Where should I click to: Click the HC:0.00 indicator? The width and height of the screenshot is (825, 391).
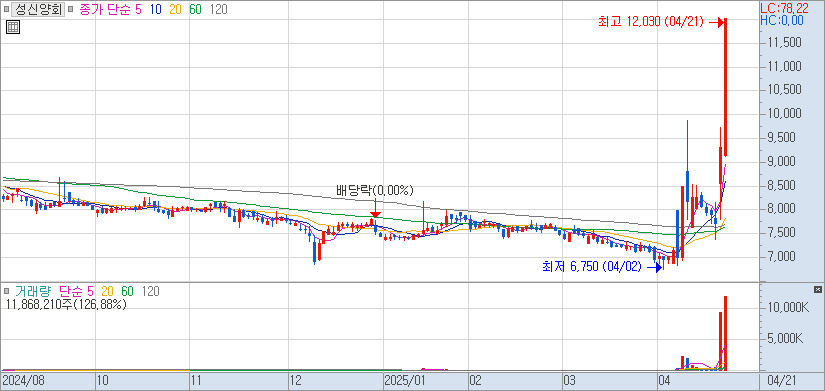click(x=782, y=20)
